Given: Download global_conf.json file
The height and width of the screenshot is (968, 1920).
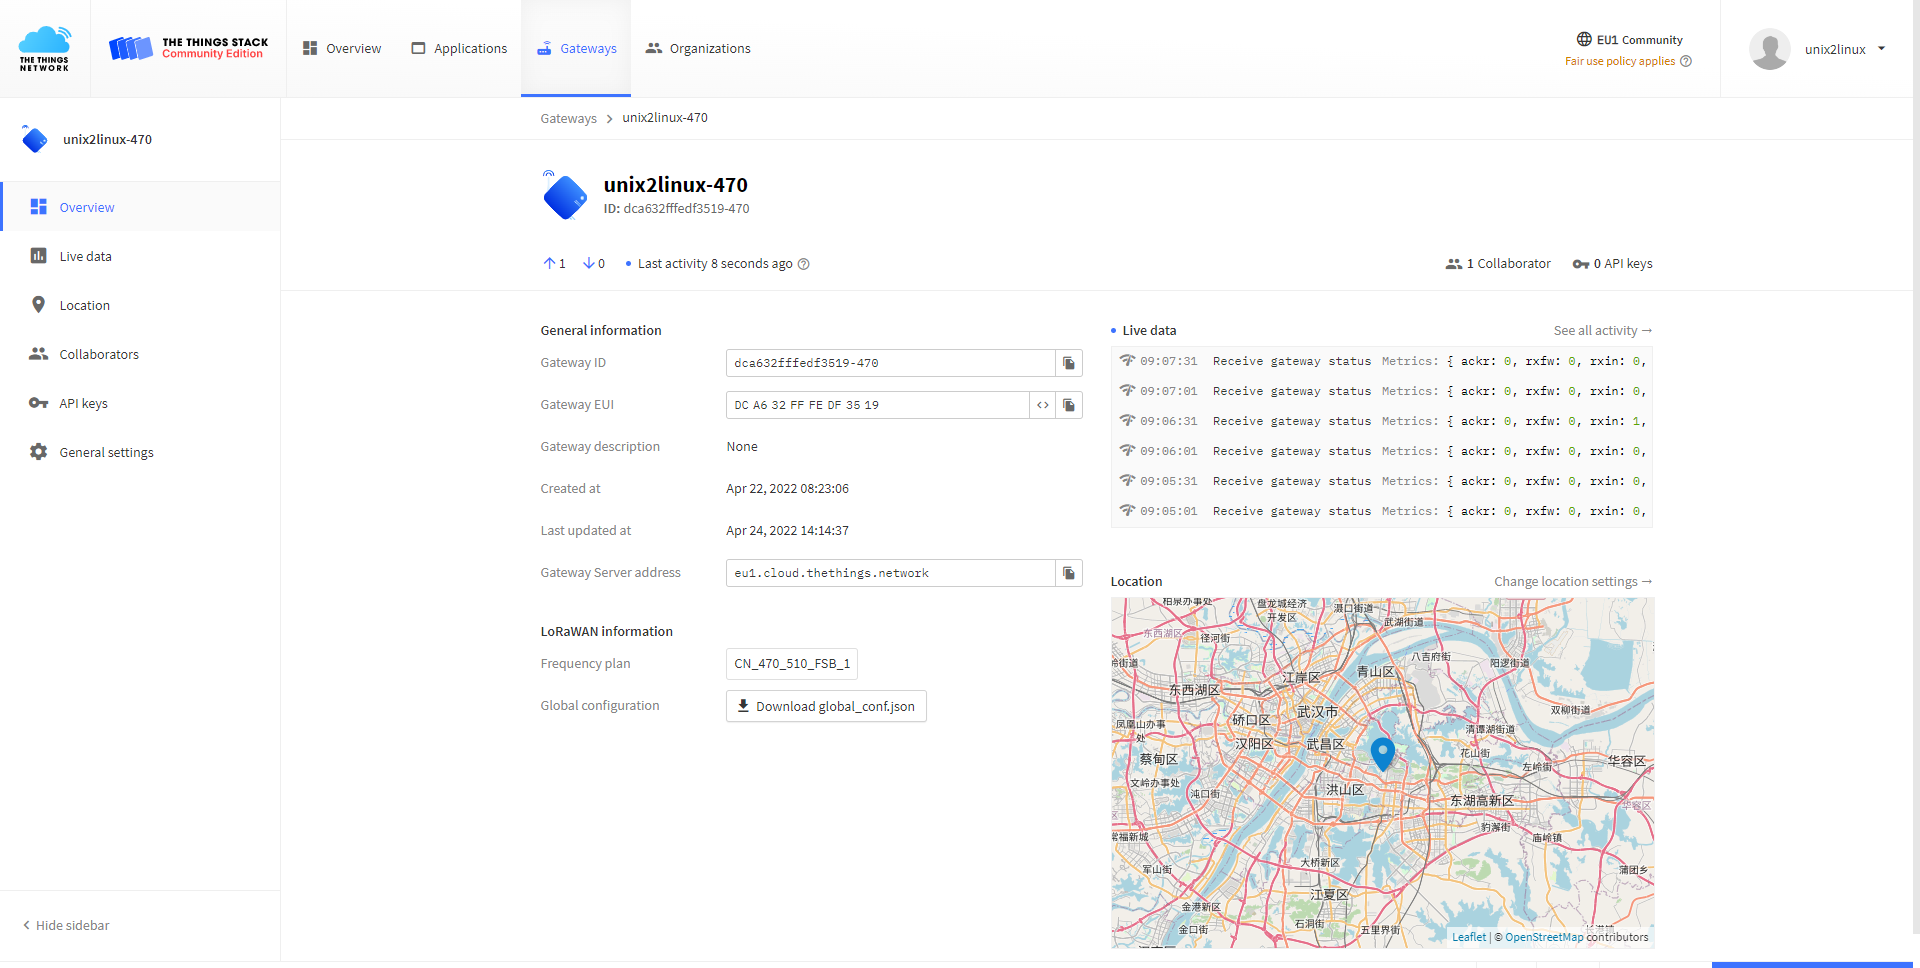Looking at the screenshot, I should click(826, 706).
